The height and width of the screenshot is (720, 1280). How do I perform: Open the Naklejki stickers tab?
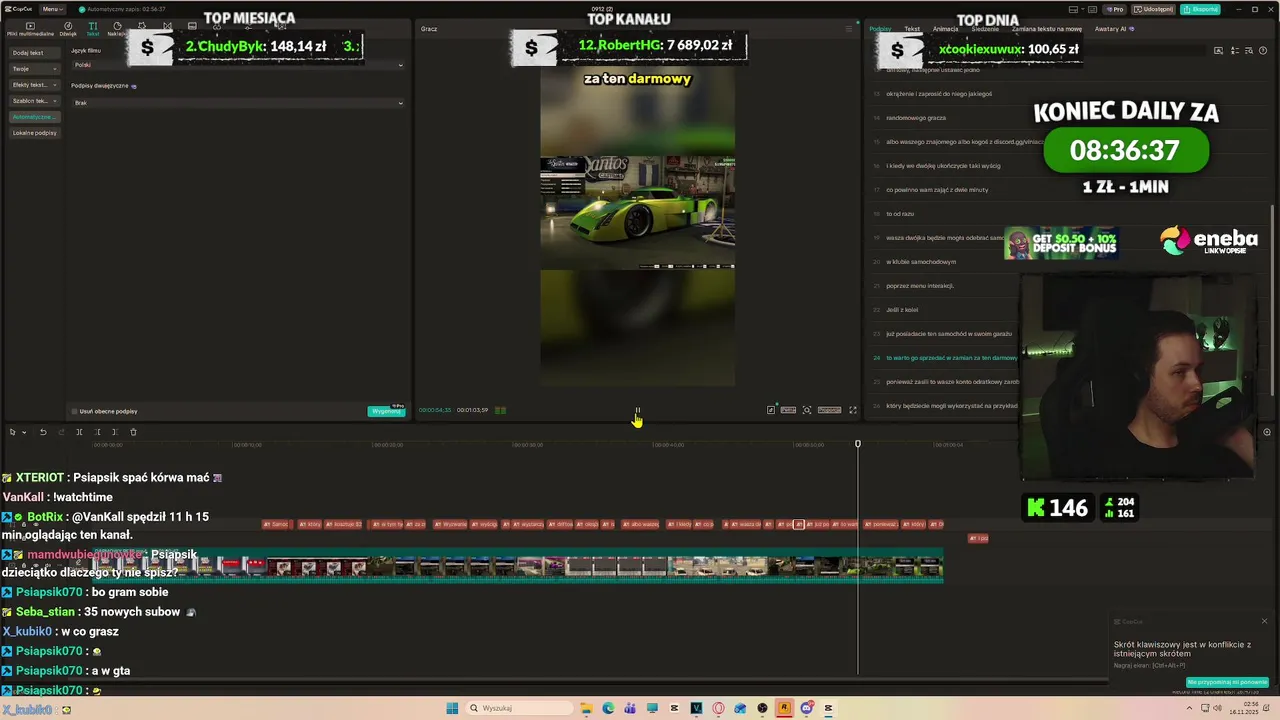click(x=117, y=29)
